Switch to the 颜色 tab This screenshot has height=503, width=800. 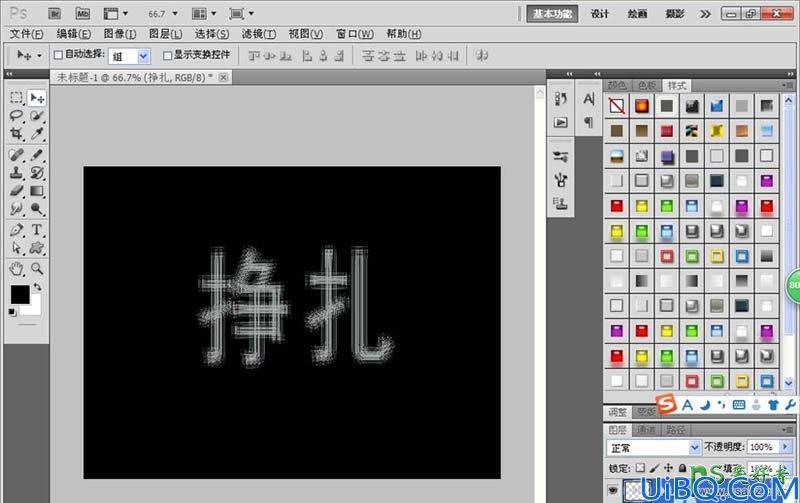tap(617, 86)
